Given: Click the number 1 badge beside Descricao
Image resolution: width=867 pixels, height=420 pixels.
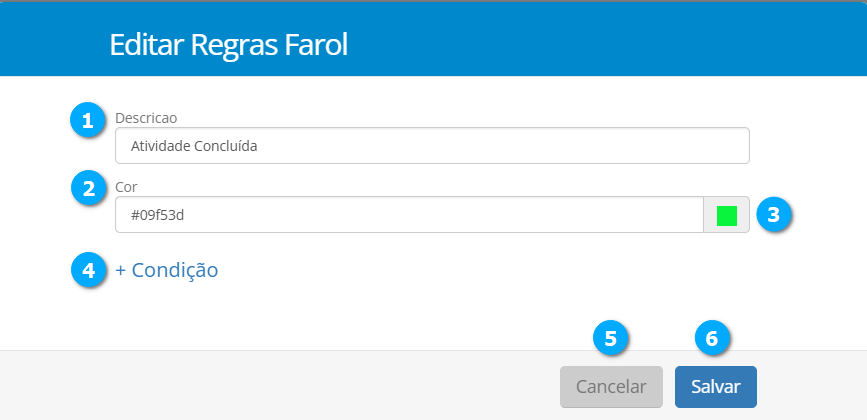Looking at the screenshot, I should tap(87, 121).
